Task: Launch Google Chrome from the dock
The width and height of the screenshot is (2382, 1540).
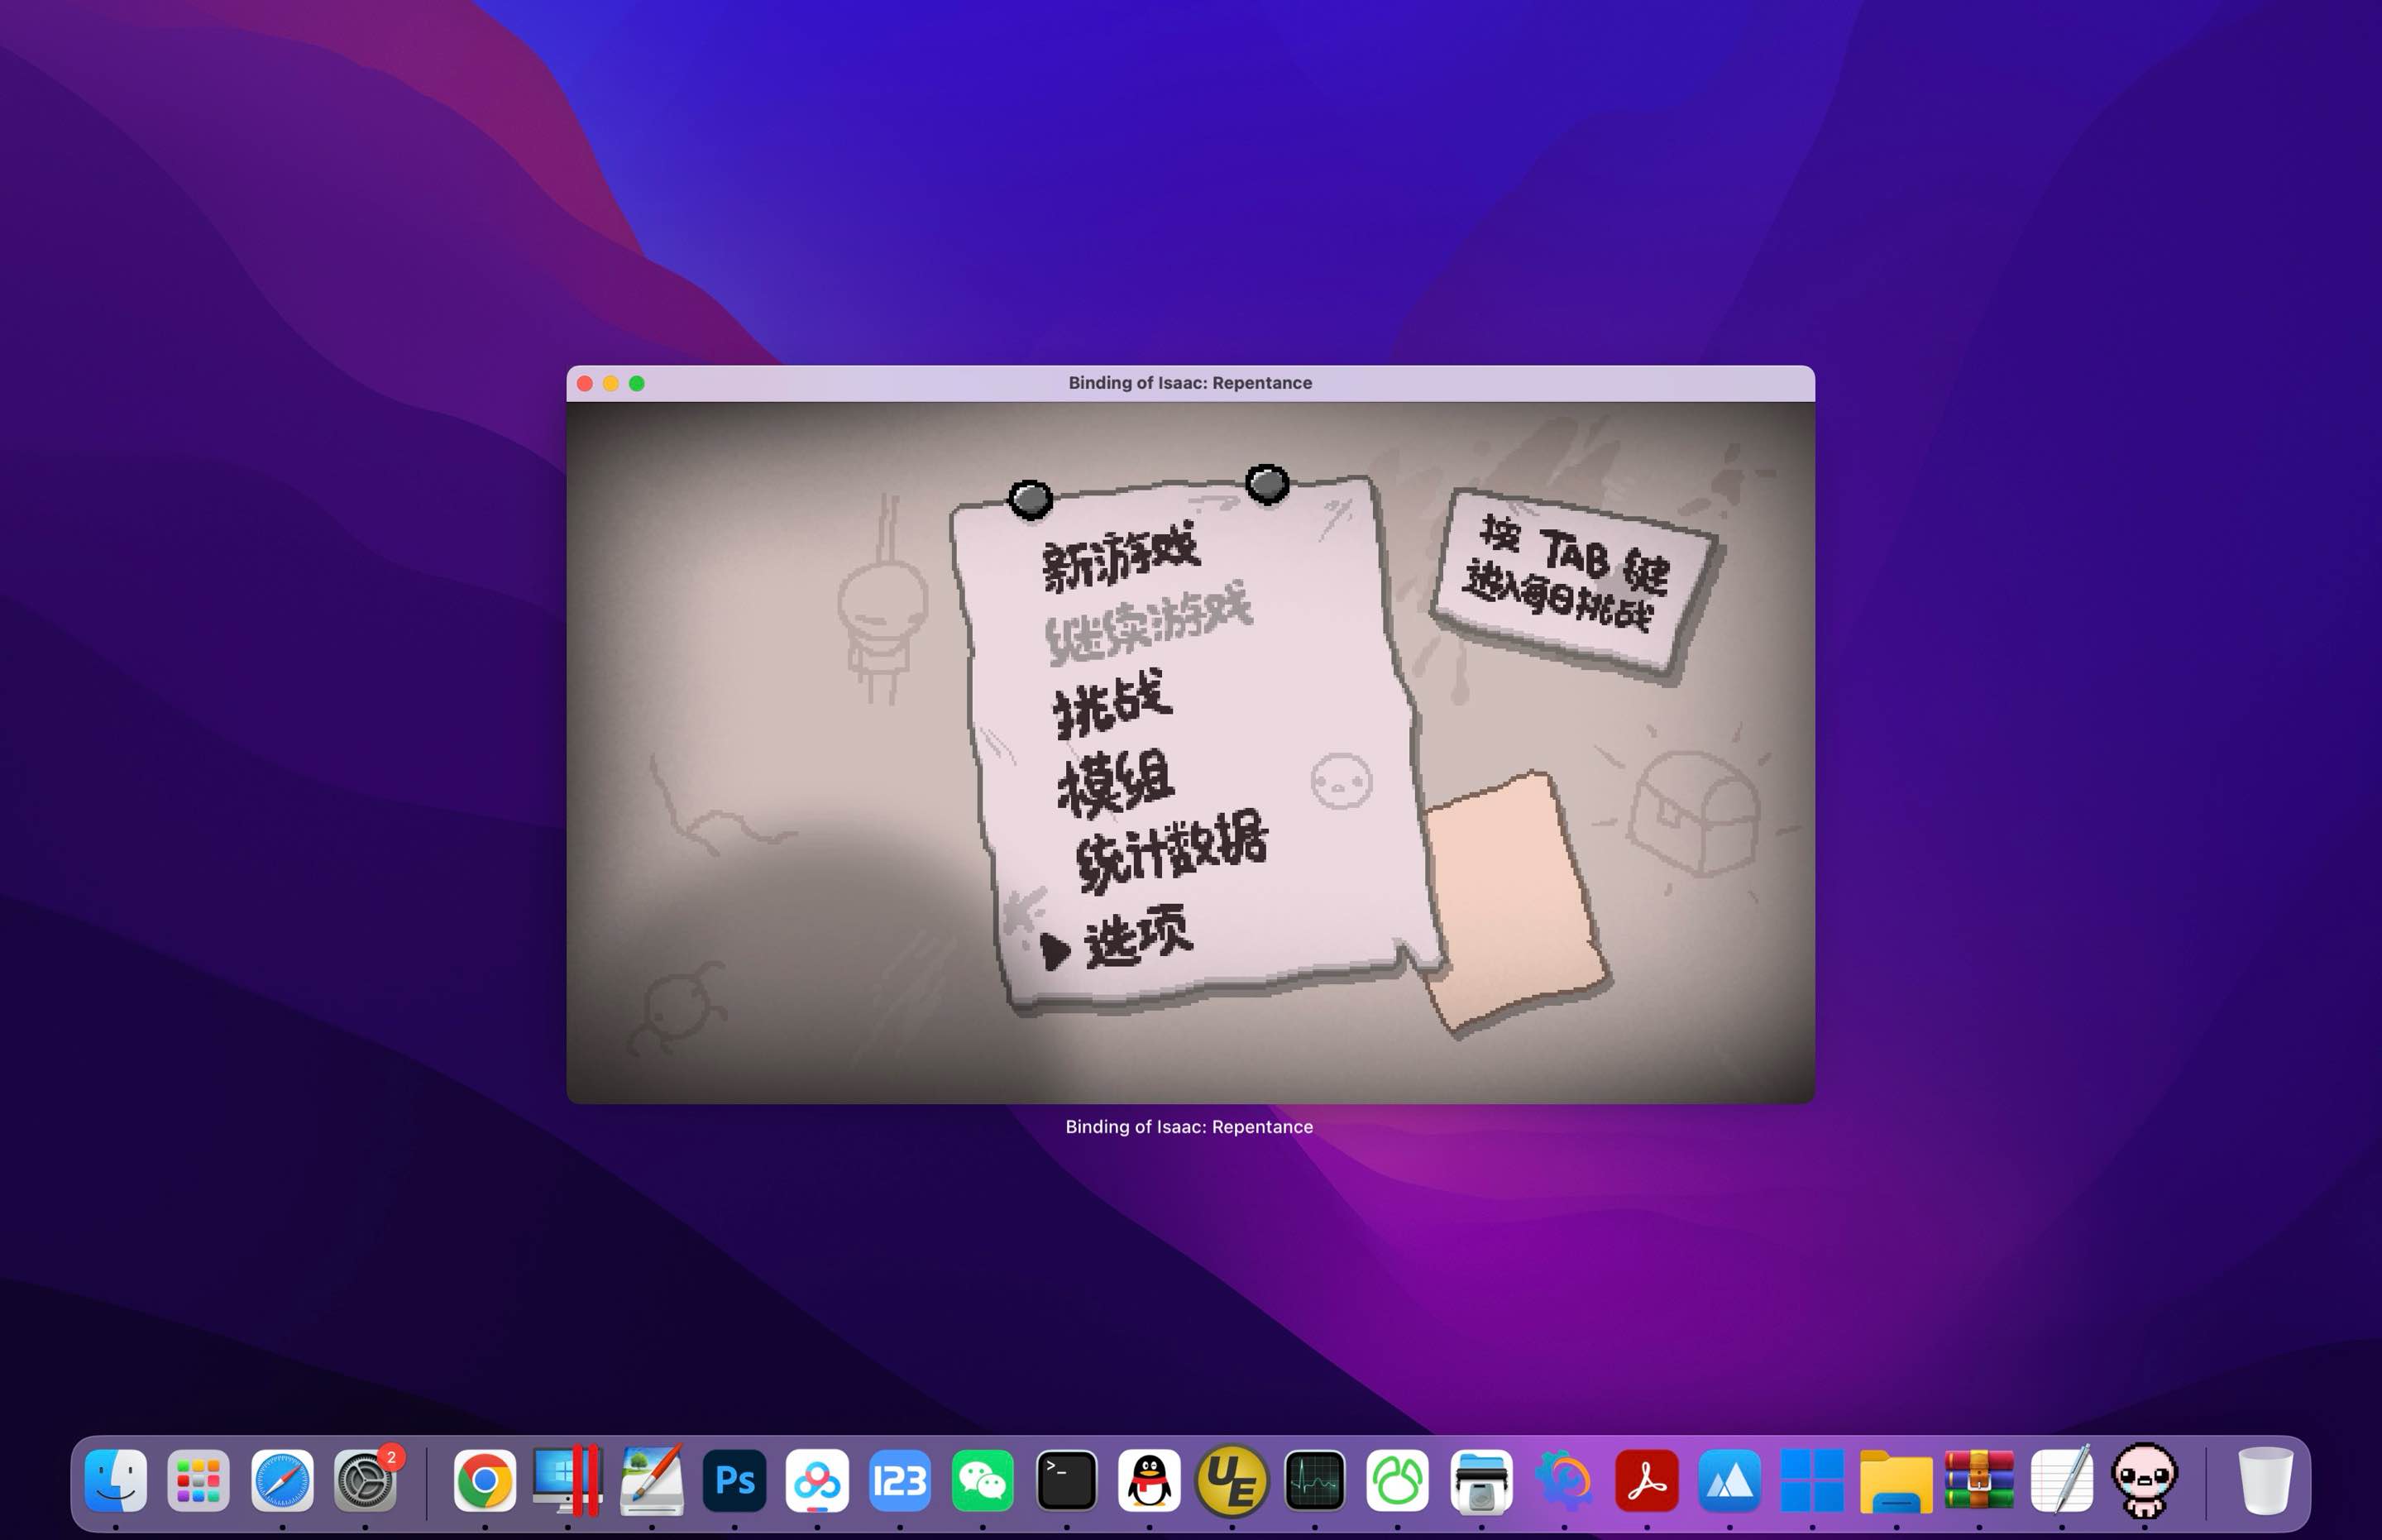Action: 485,1480
